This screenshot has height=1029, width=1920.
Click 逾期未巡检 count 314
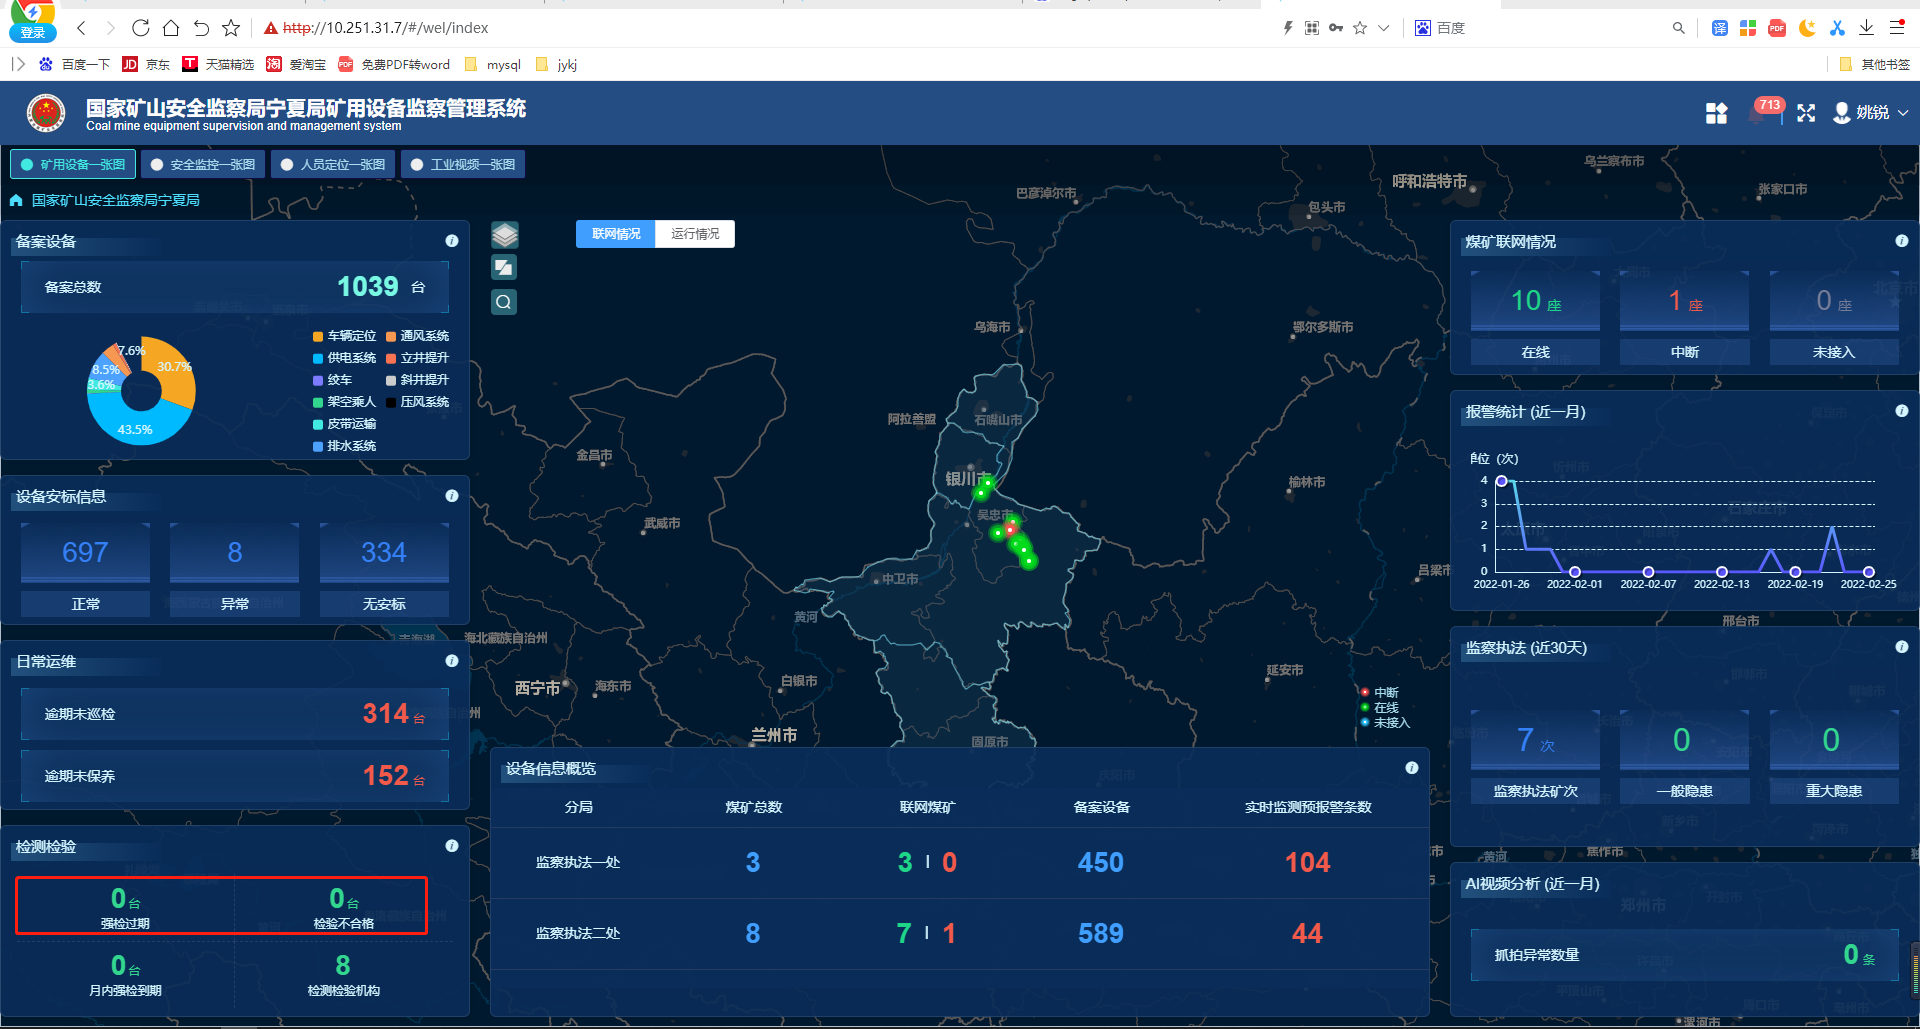386,713
